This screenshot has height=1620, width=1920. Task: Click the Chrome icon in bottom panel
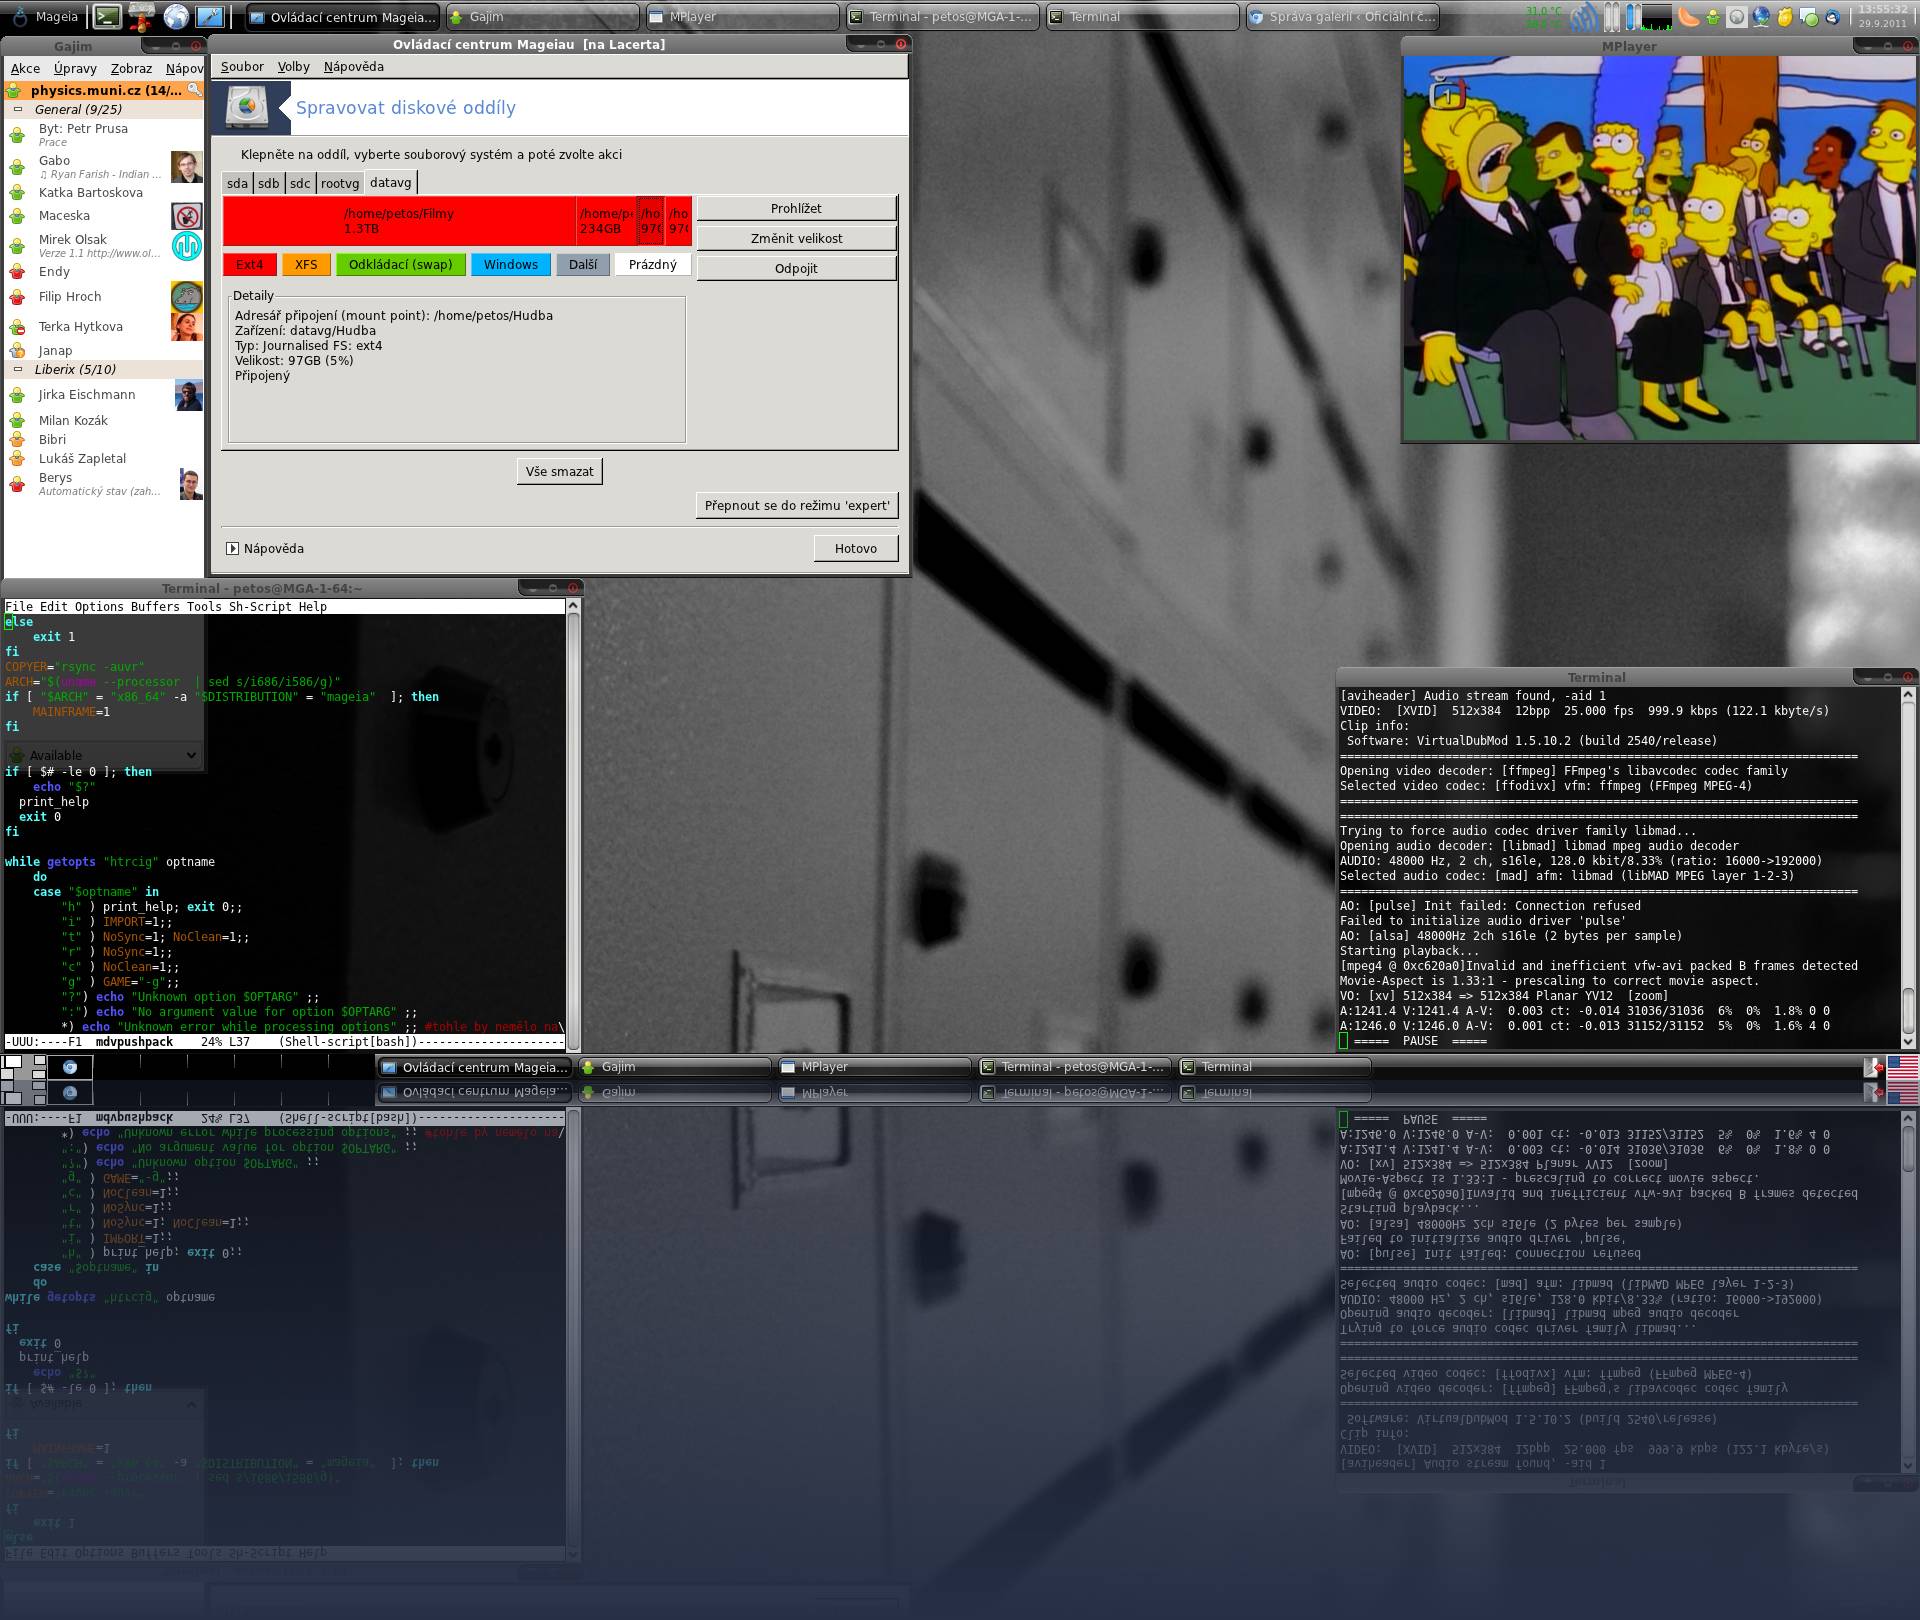70,1067
